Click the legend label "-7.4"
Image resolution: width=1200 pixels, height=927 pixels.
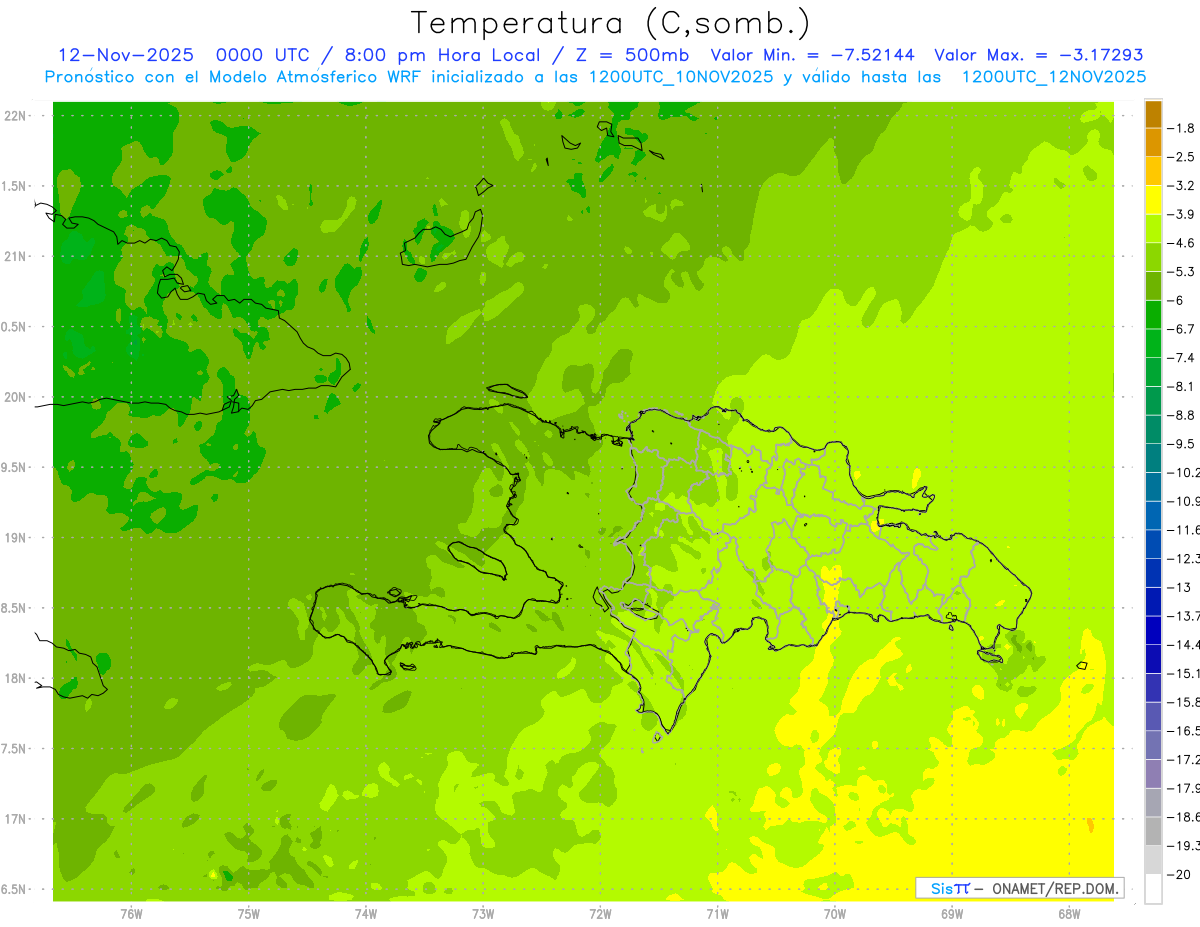click(x=1183, y=358)
